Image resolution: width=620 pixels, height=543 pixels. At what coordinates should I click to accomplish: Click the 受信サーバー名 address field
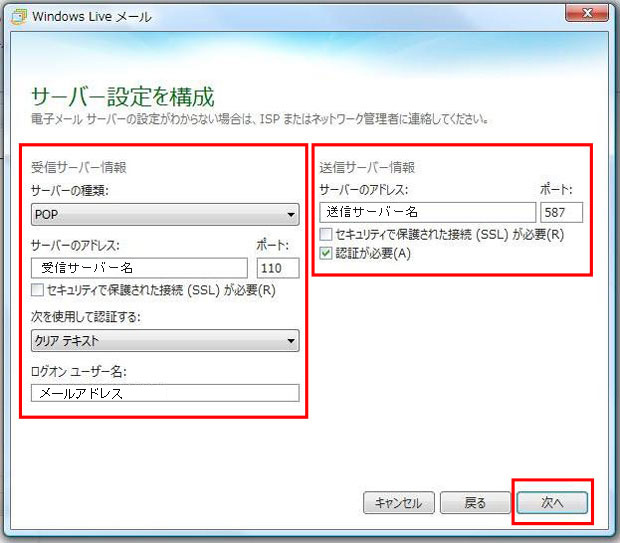pos(139,268)
